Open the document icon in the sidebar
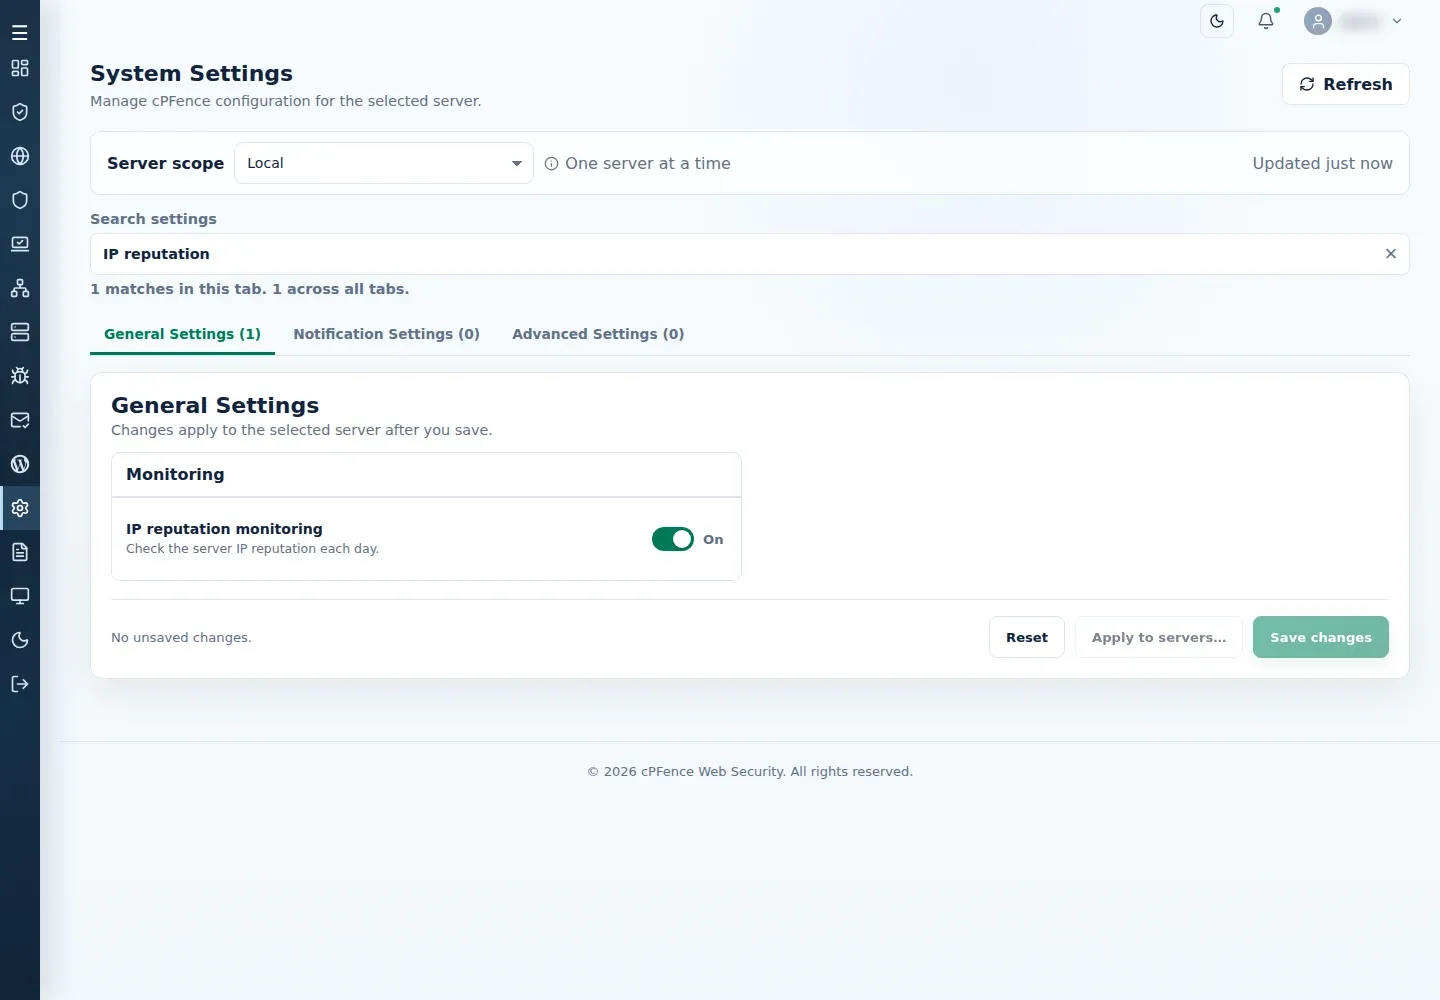The height and width of the screenshot is (1000, 1440). pos(20,552)
